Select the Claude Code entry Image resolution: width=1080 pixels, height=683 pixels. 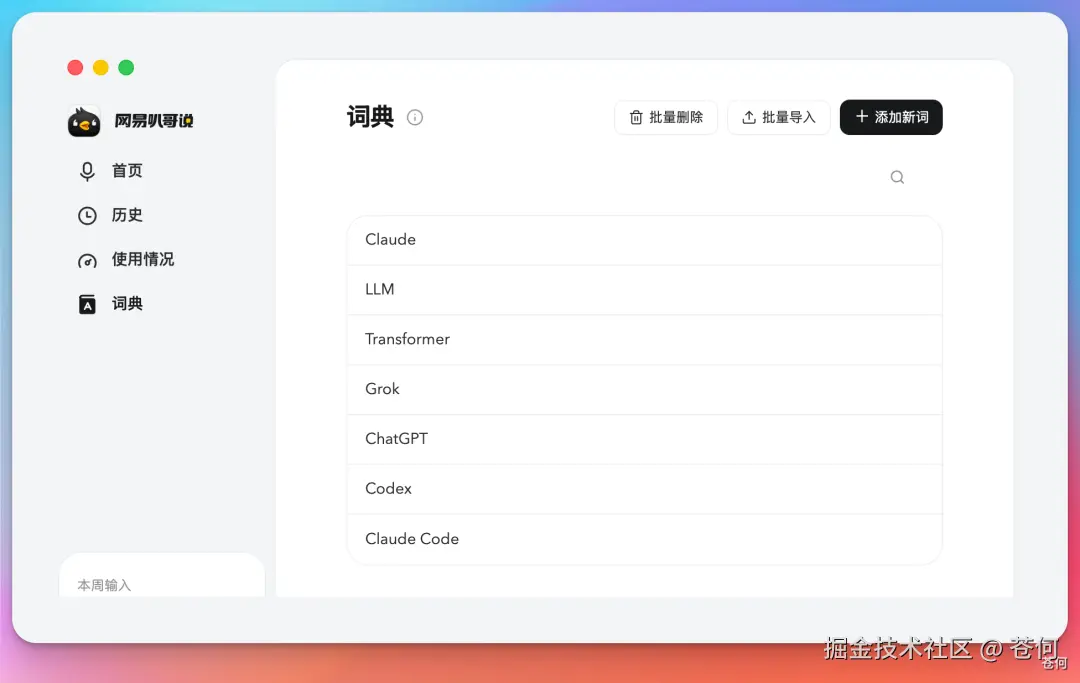click(644, 539)
